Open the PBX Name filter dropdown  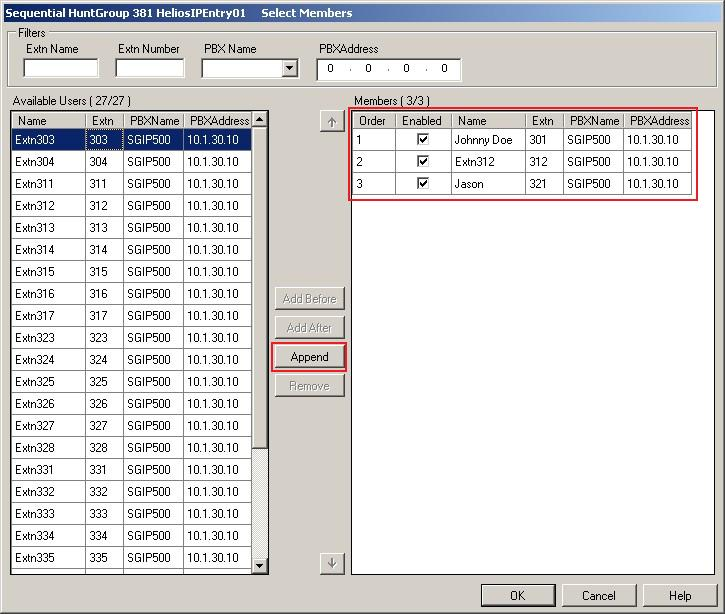pyautogui.click(x=290, y=69)
